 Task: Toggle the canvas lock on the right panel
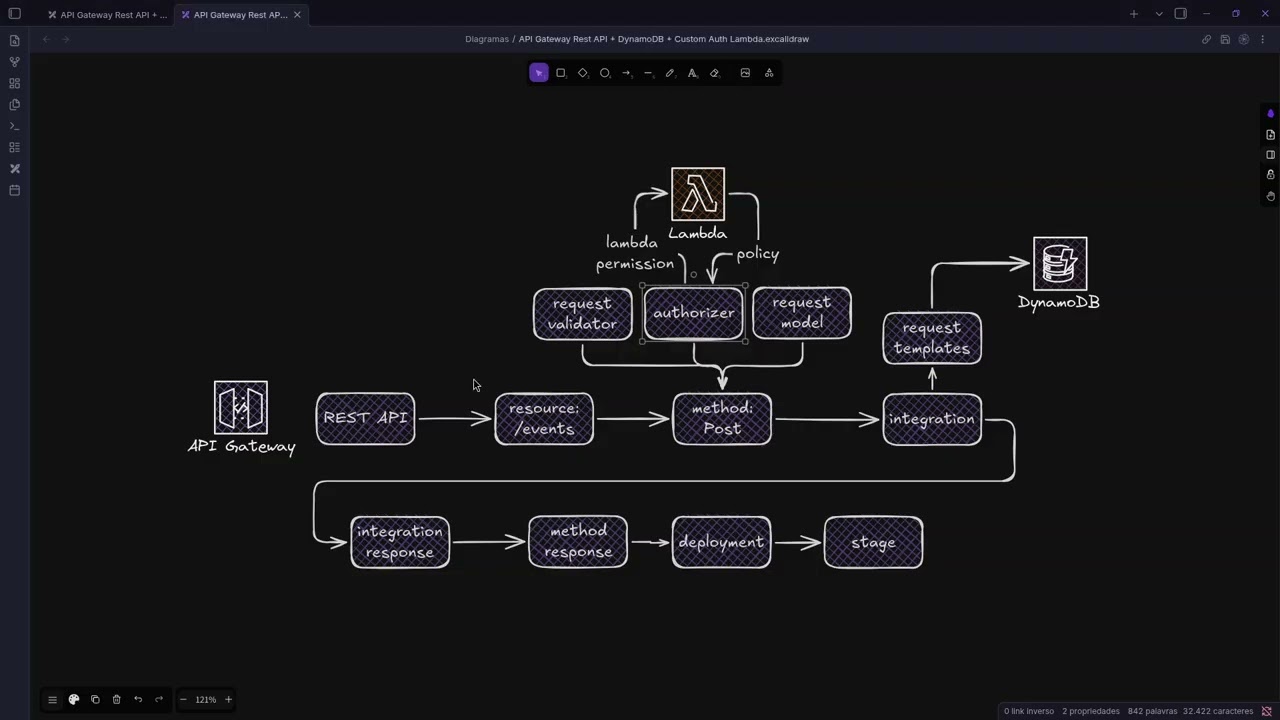pyautogui.click(x=1270, y=175)
